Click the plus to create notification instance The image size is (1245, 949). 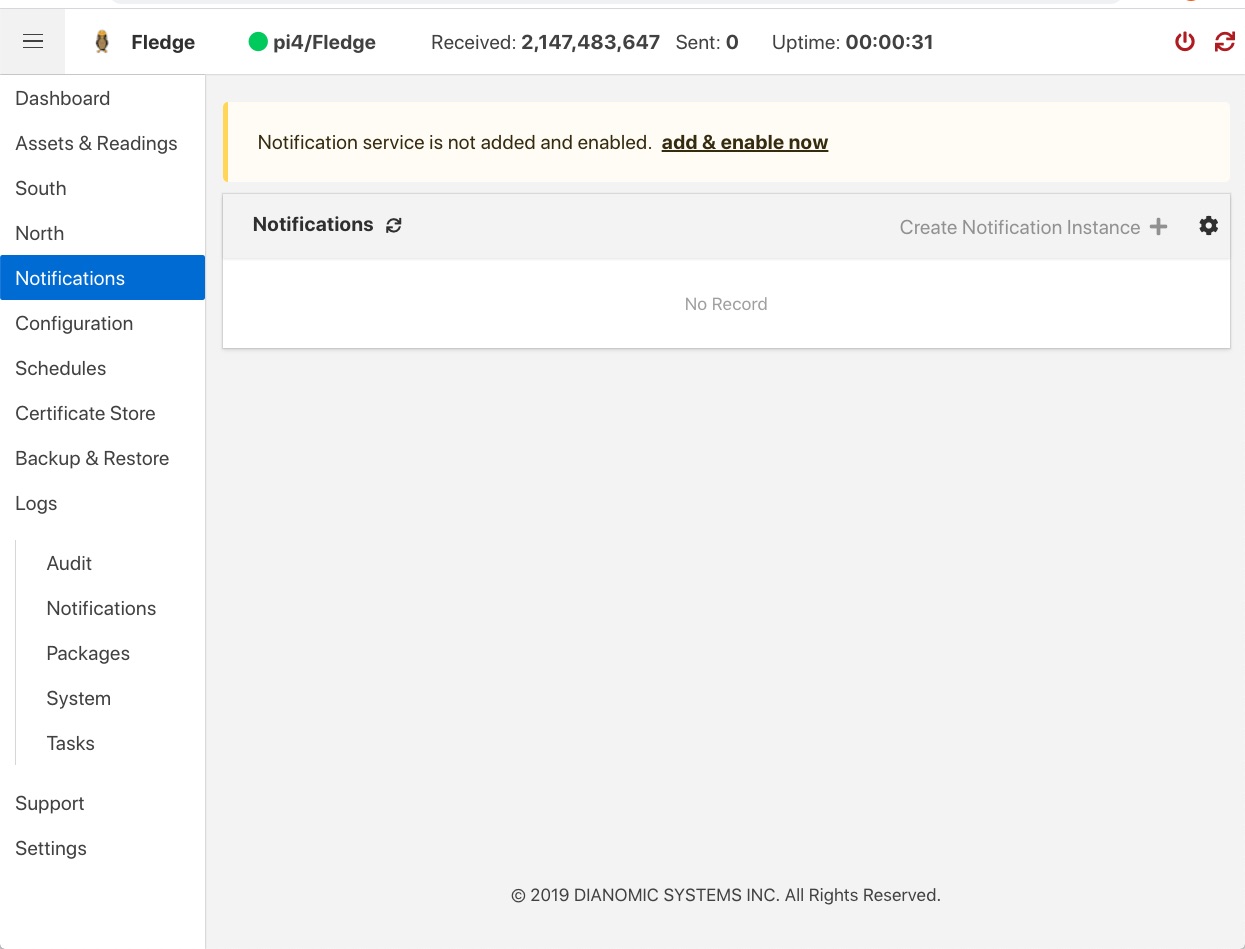coord(1158,226)
